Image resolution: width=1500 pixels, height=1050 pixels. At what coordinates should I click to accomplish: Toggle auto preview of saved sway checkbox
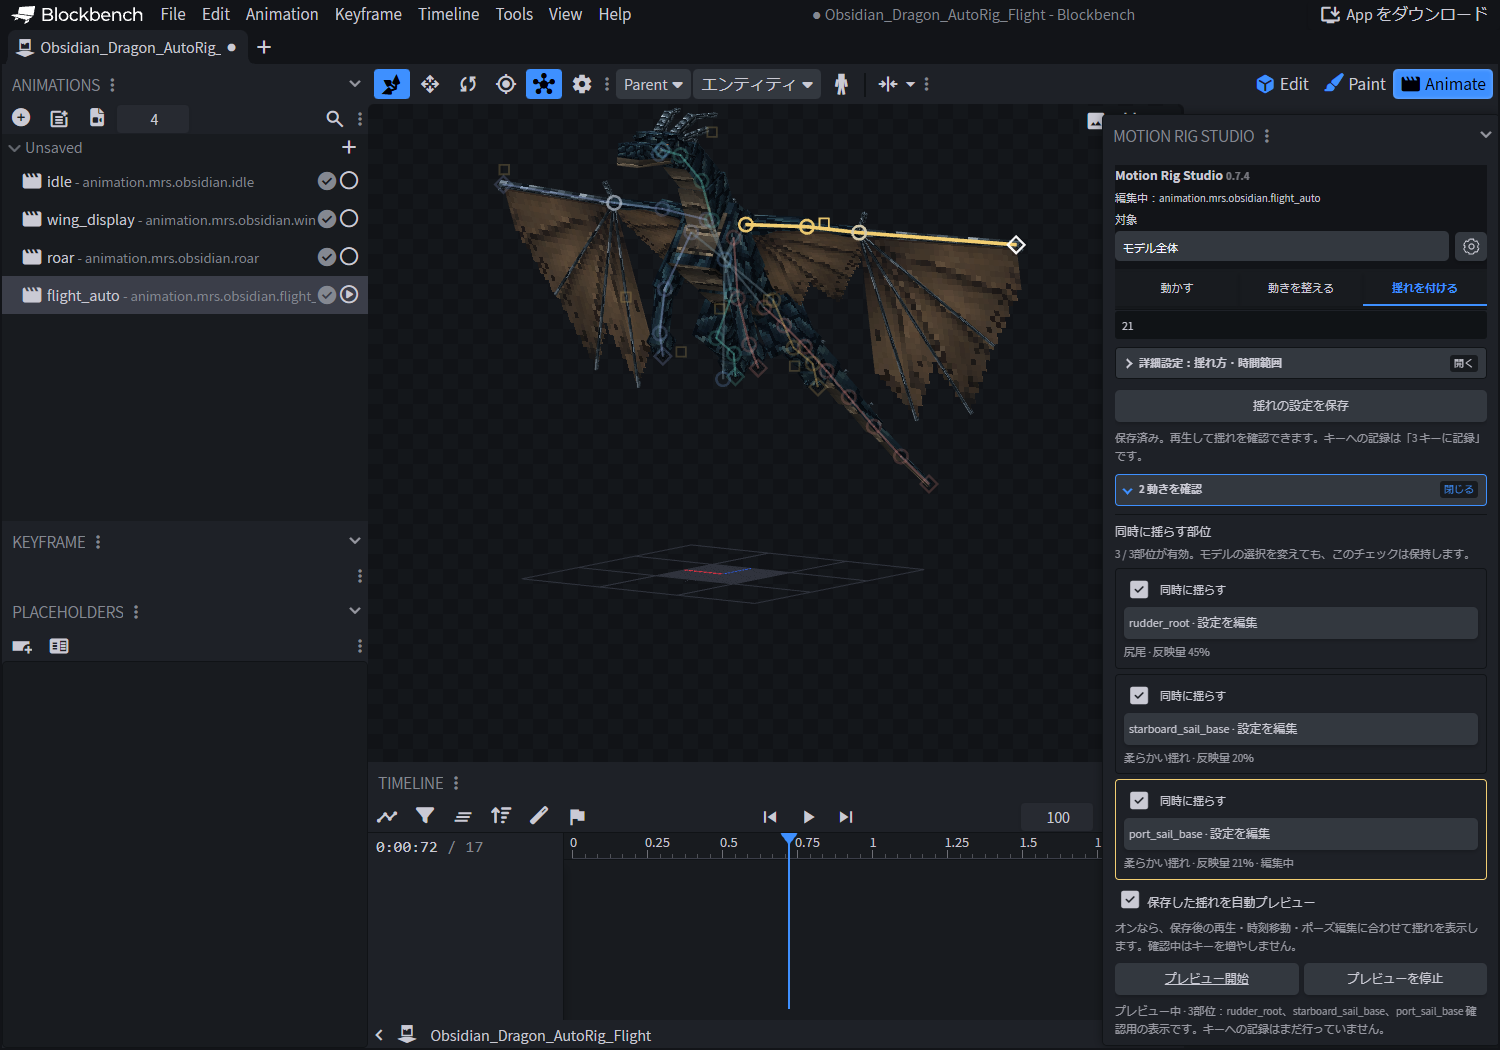[x=1130, y=900]
